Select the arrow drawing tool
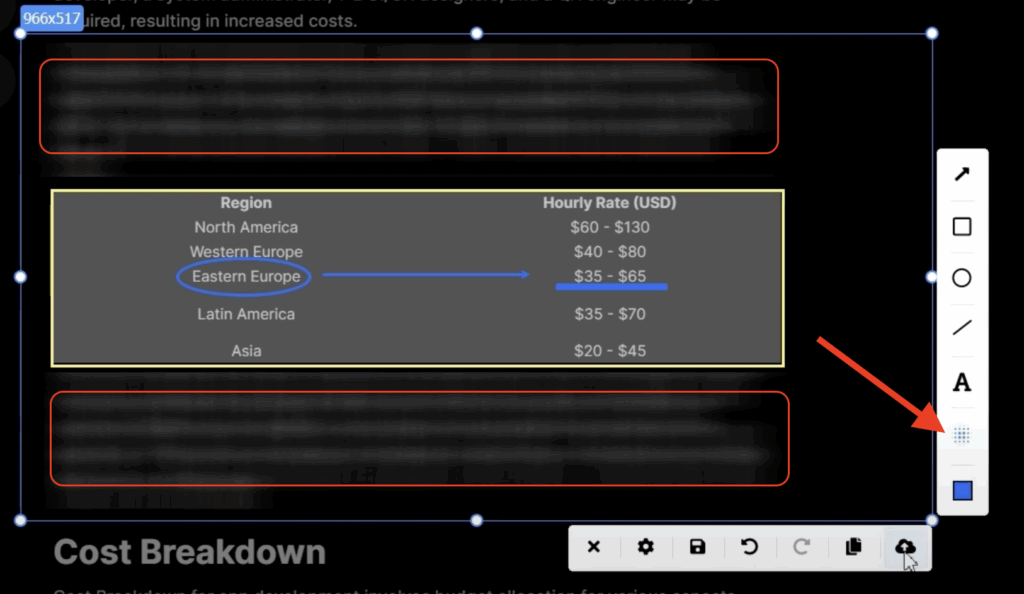1024x594 pixels. tap(962, 174)
